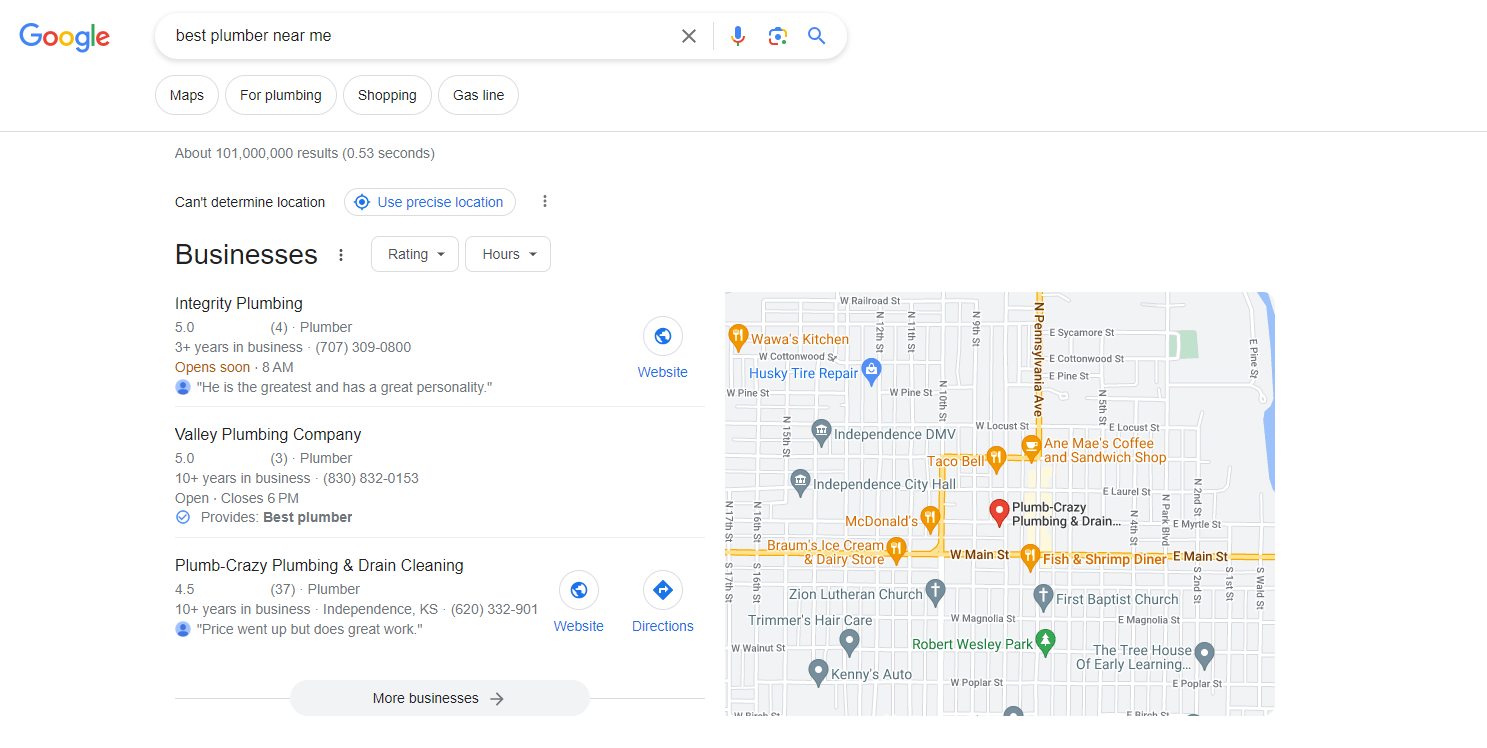Click the About 101,000,000 results text
Image resolution: width=1487 pixels, height=748 pixels.
(305, 153)
